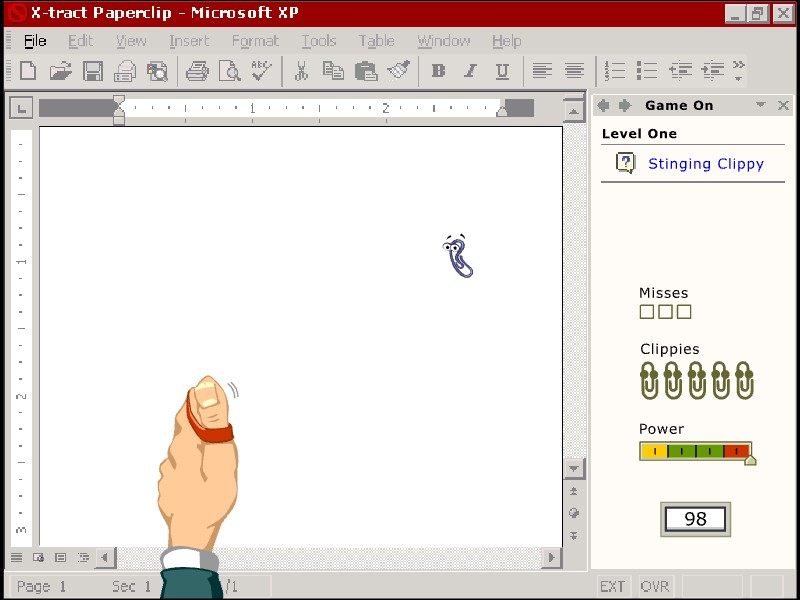
Task: Enable overtype mode via OVR indicator
Action: click(x=655, y=587)
